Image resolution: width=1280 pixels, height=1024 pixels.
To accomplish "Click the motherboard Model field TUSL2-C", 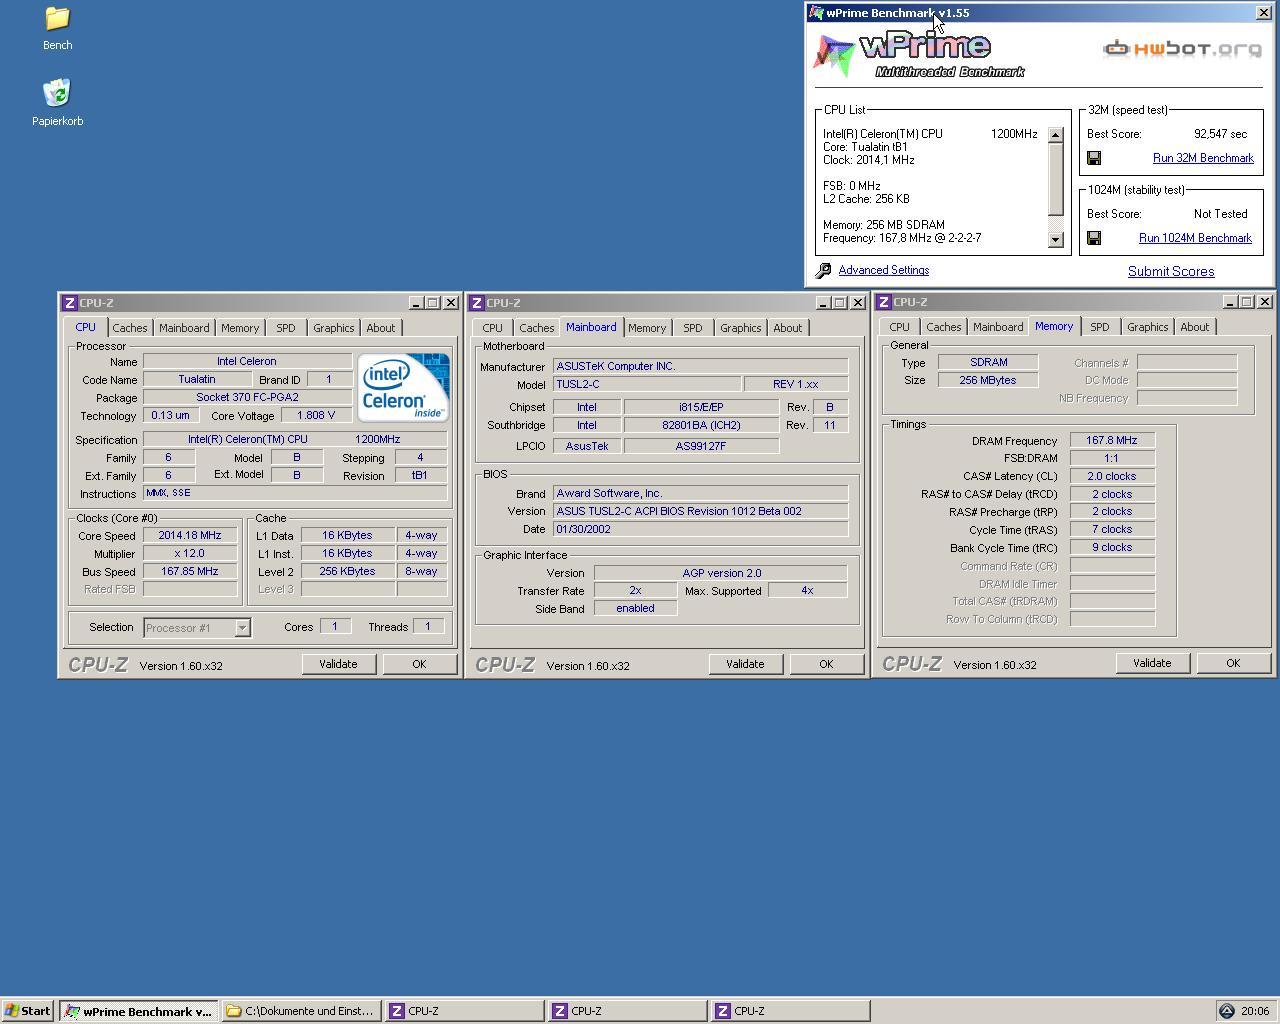I will (647, 384).
